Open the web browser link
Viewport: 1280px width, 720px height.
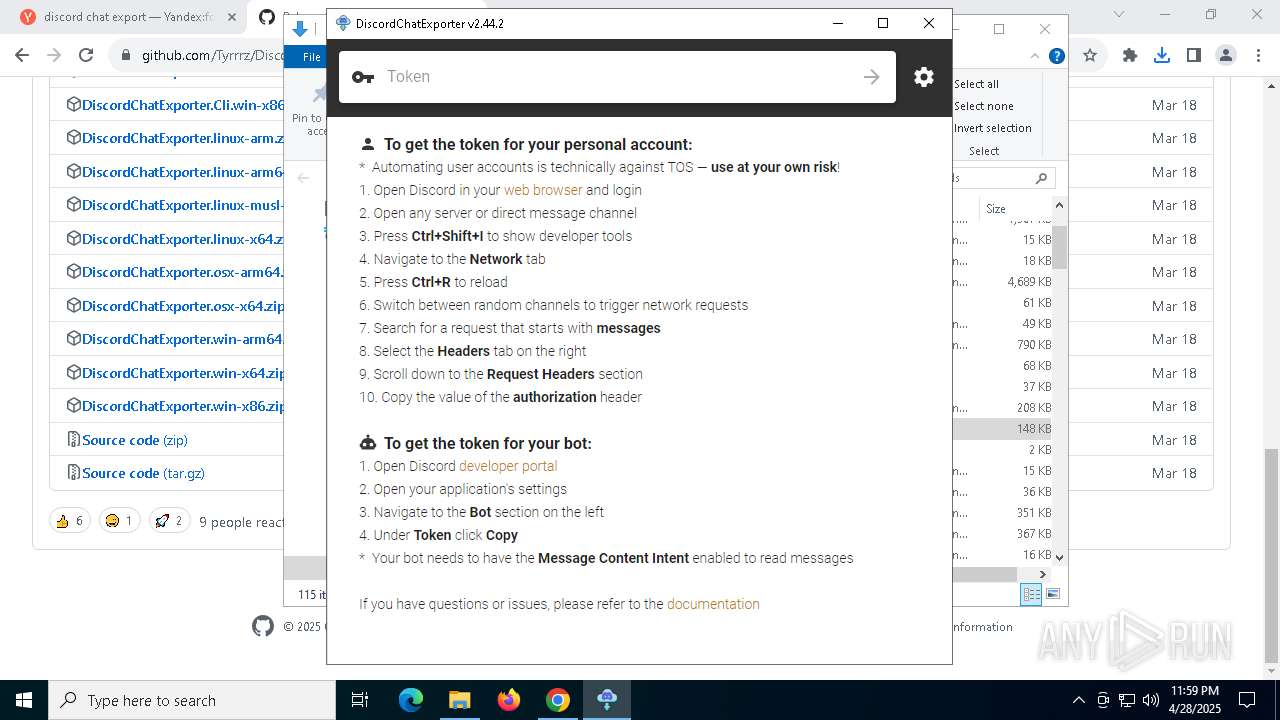pos(543,190)
